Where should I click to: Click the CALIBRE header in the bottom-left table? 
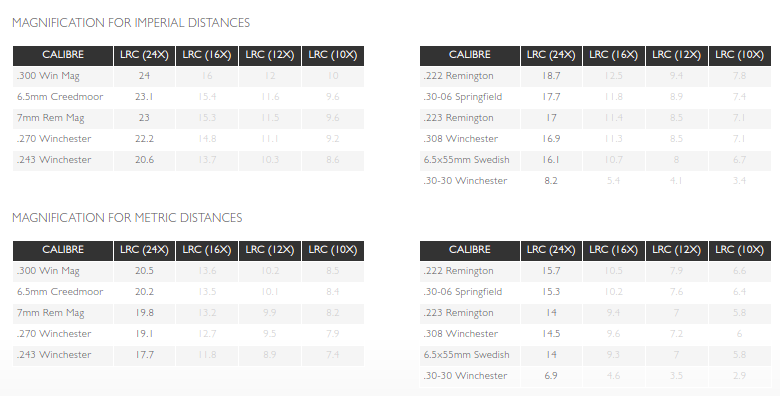tap(63, 250)
